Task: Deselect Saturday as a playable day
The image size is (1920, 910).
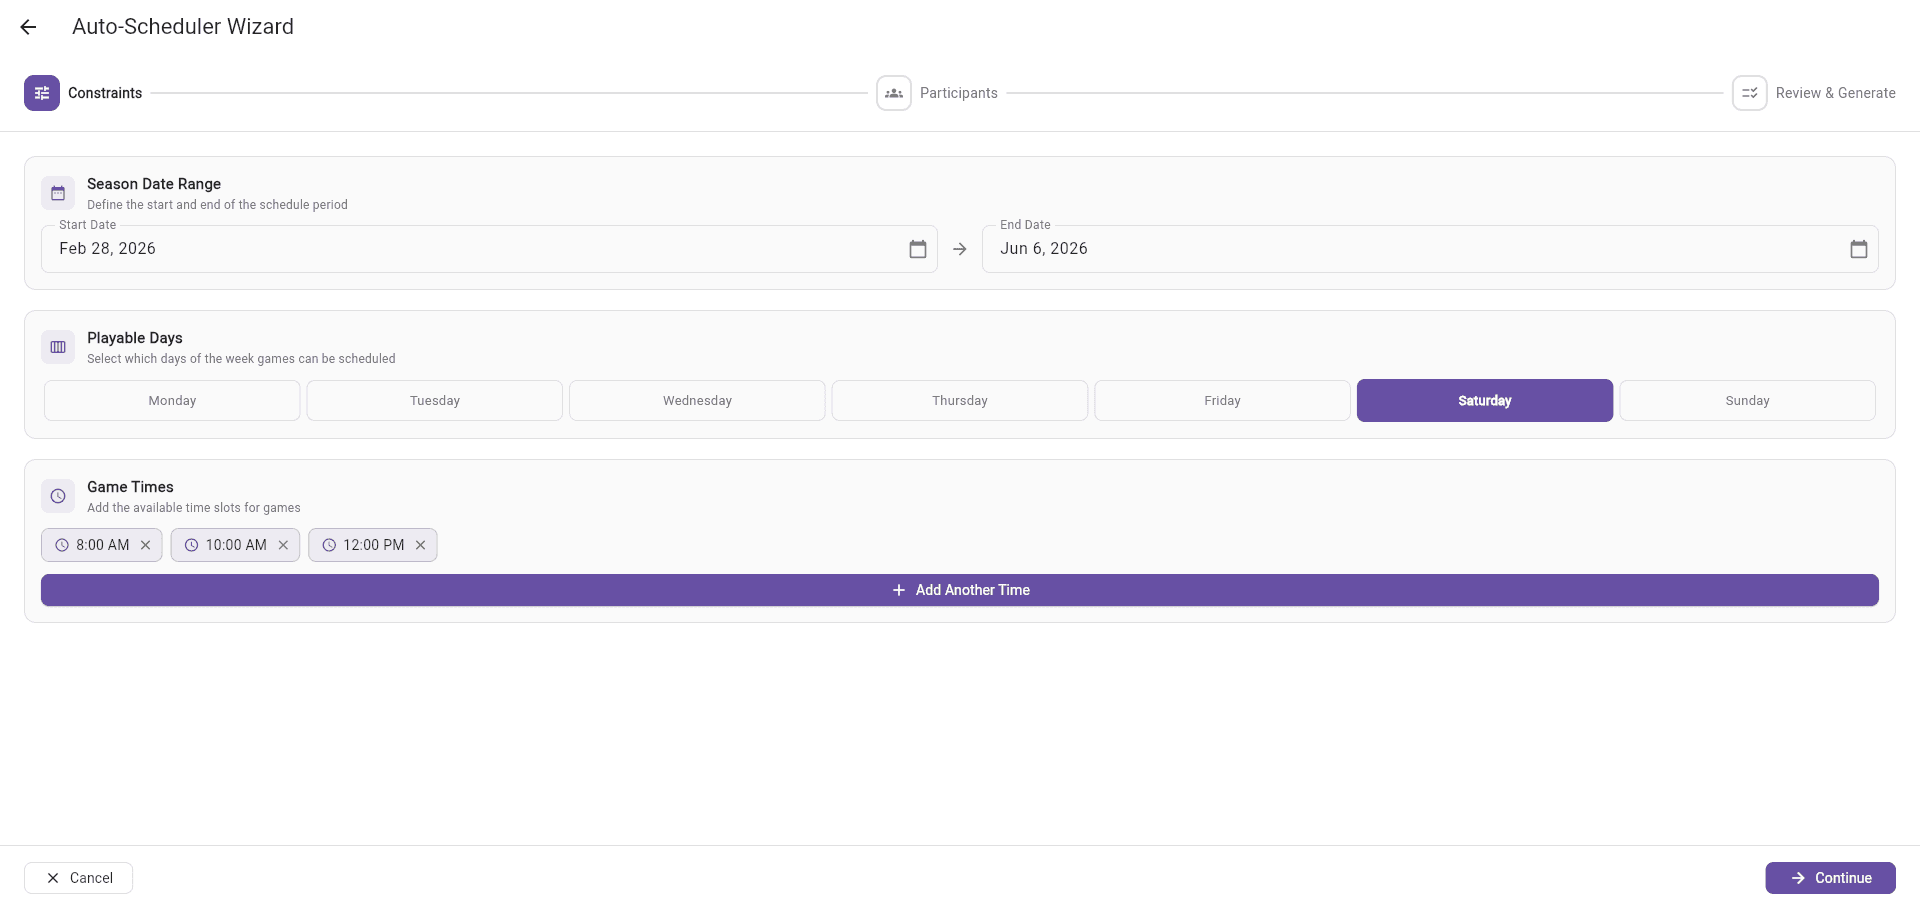Action: [x=1485, y=400]
